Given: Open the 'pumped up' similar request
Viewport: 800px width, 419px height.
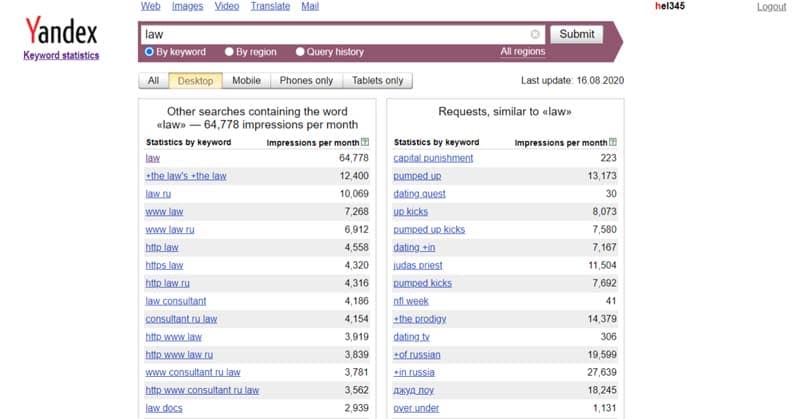Looking at the screenshot, I should tap(417, 176).
